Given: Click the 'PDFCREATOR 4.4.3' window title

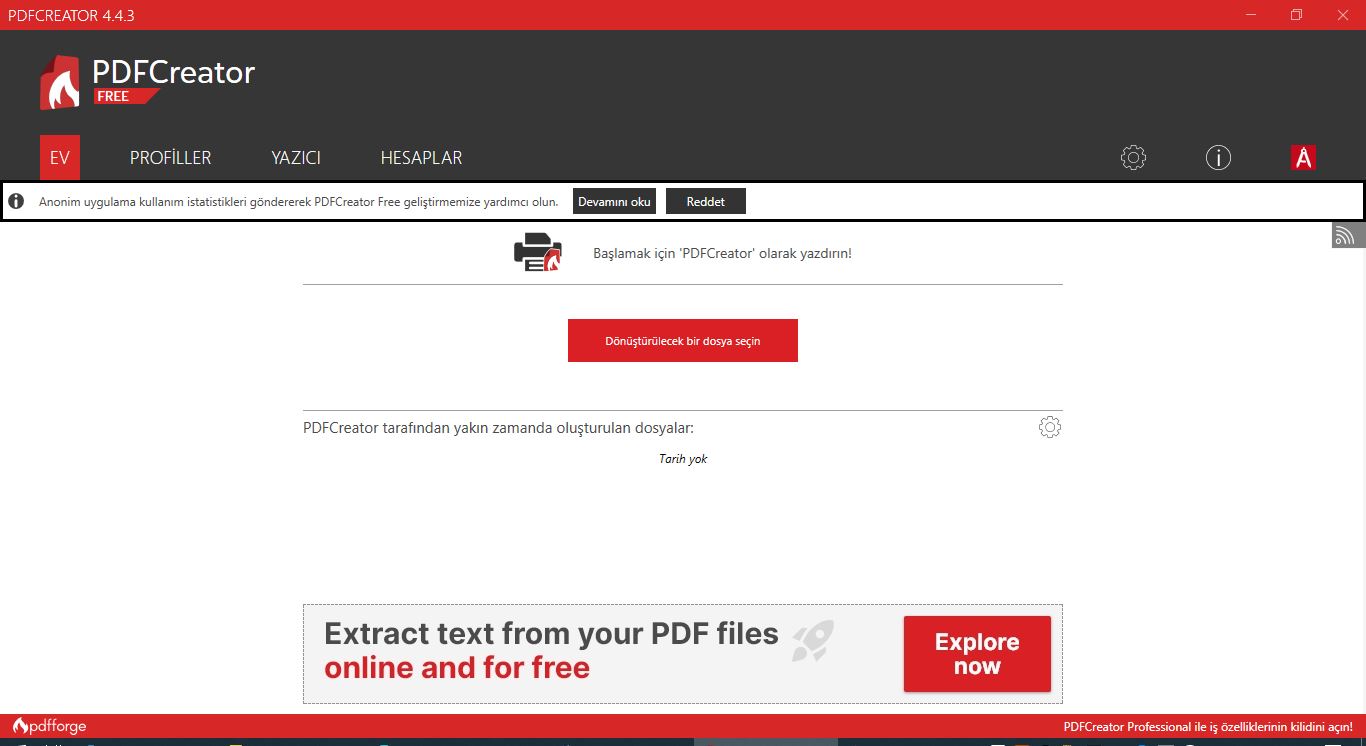Looking at the screenshot, I should coord(71,15).
